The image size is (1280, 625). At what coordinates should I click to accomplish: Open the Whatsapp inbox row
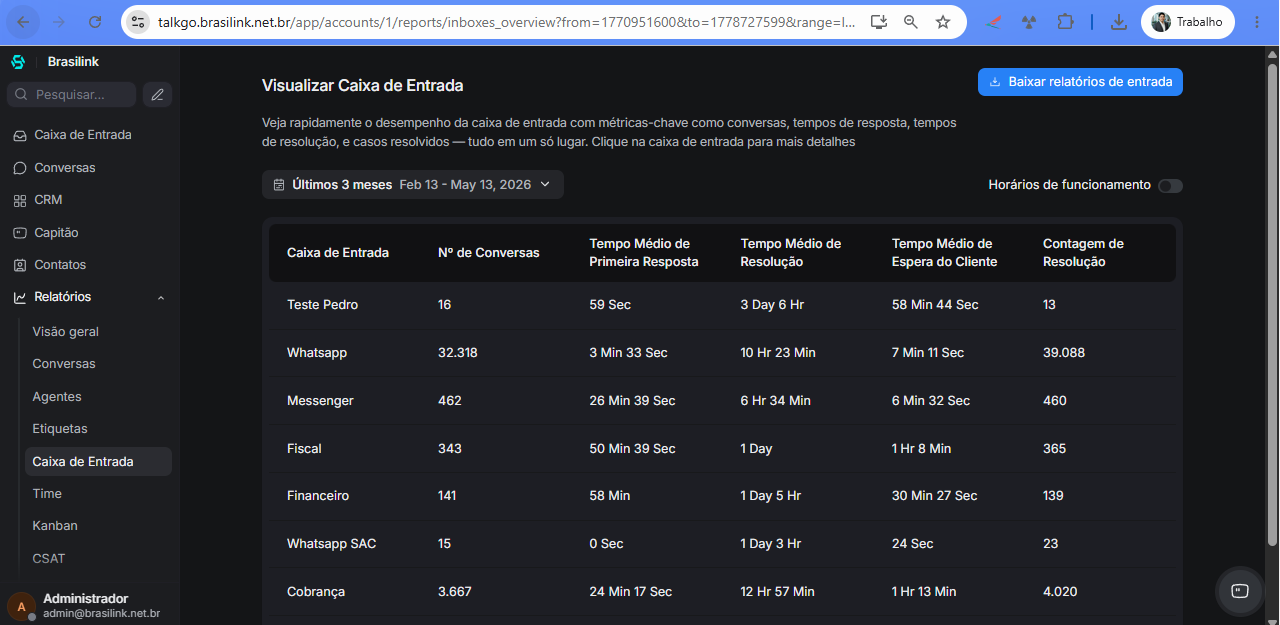(722, 353)
